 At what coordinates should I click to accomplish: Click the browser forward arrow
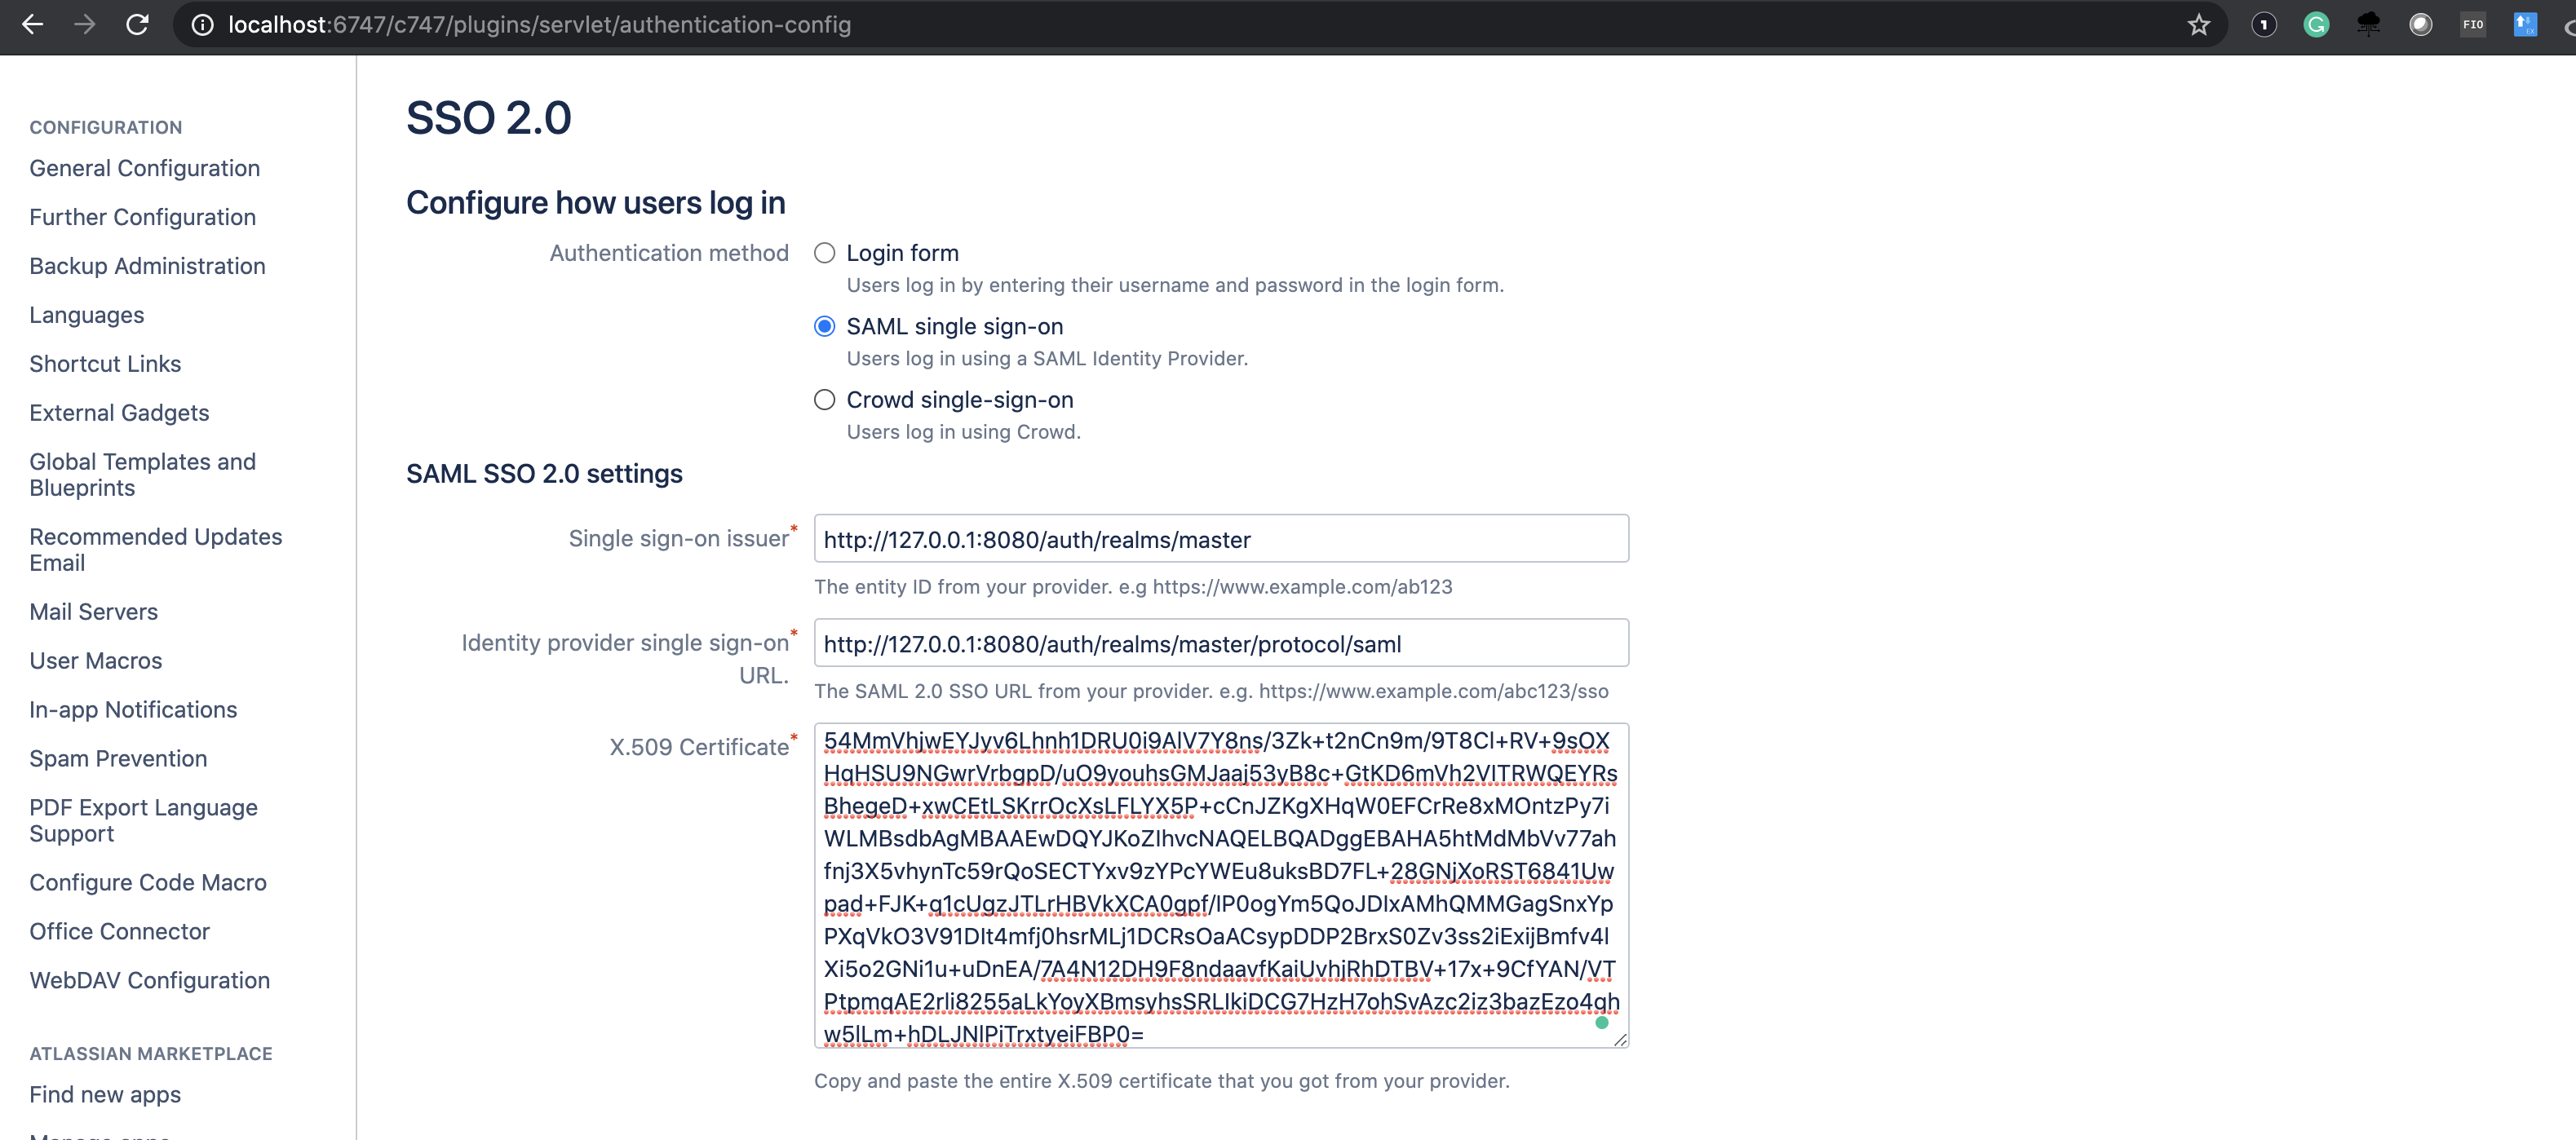coord(85,24)
